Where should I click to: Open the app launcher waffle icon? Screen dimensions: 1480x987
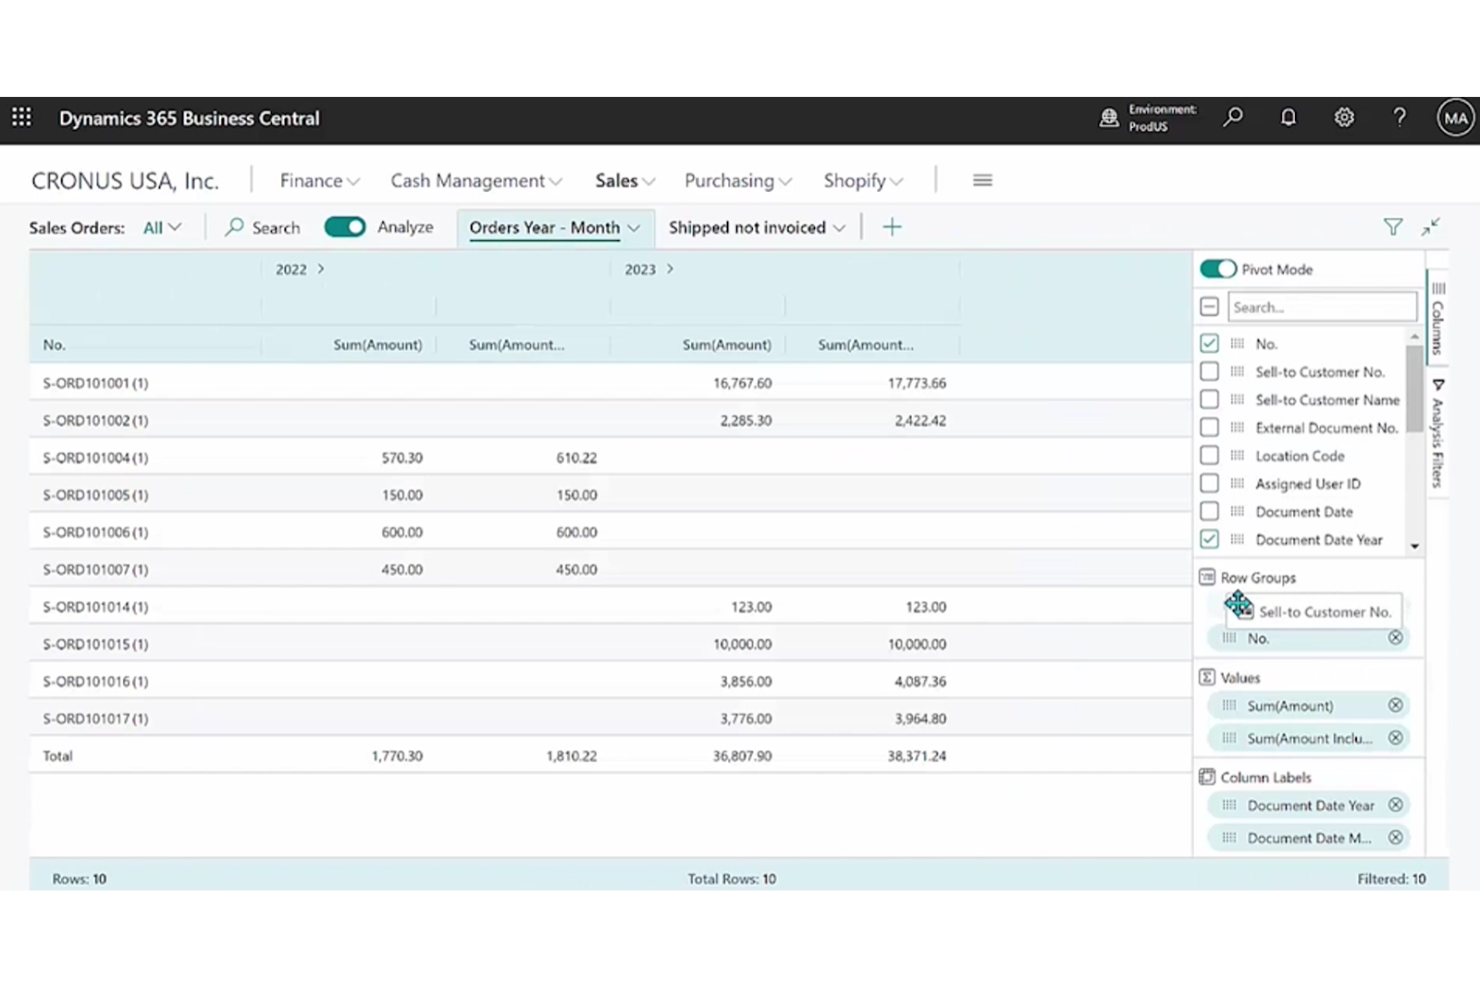tap(21, 118)
